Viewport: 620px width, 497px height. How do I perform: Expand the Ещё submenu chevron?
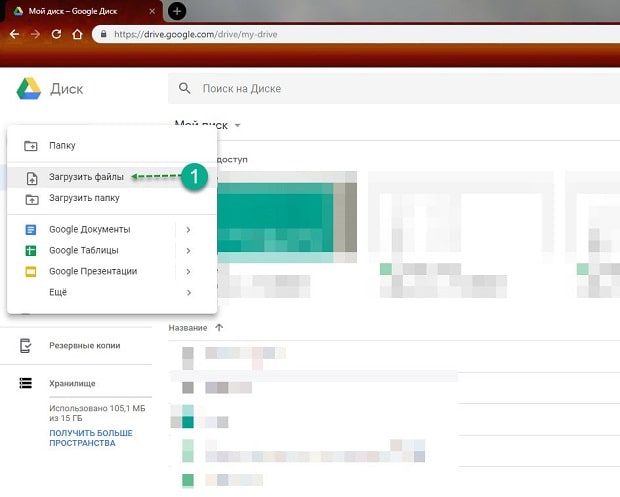(189, 293)
